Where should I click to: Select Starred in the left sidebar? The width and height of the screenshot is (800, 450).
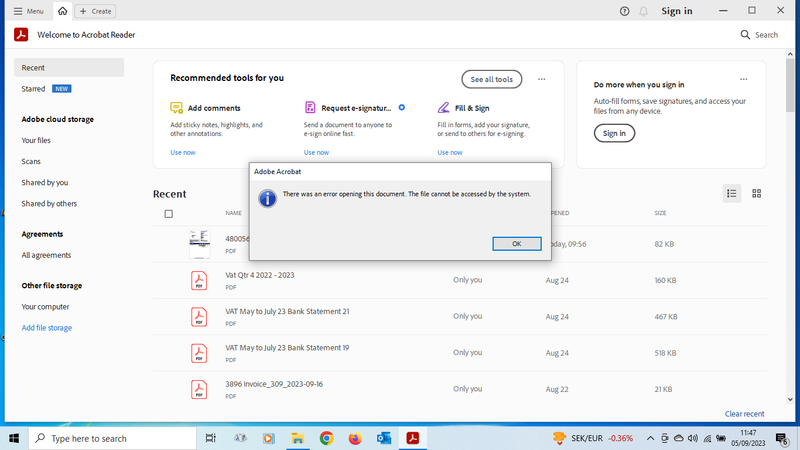click(x=34, y=89)
